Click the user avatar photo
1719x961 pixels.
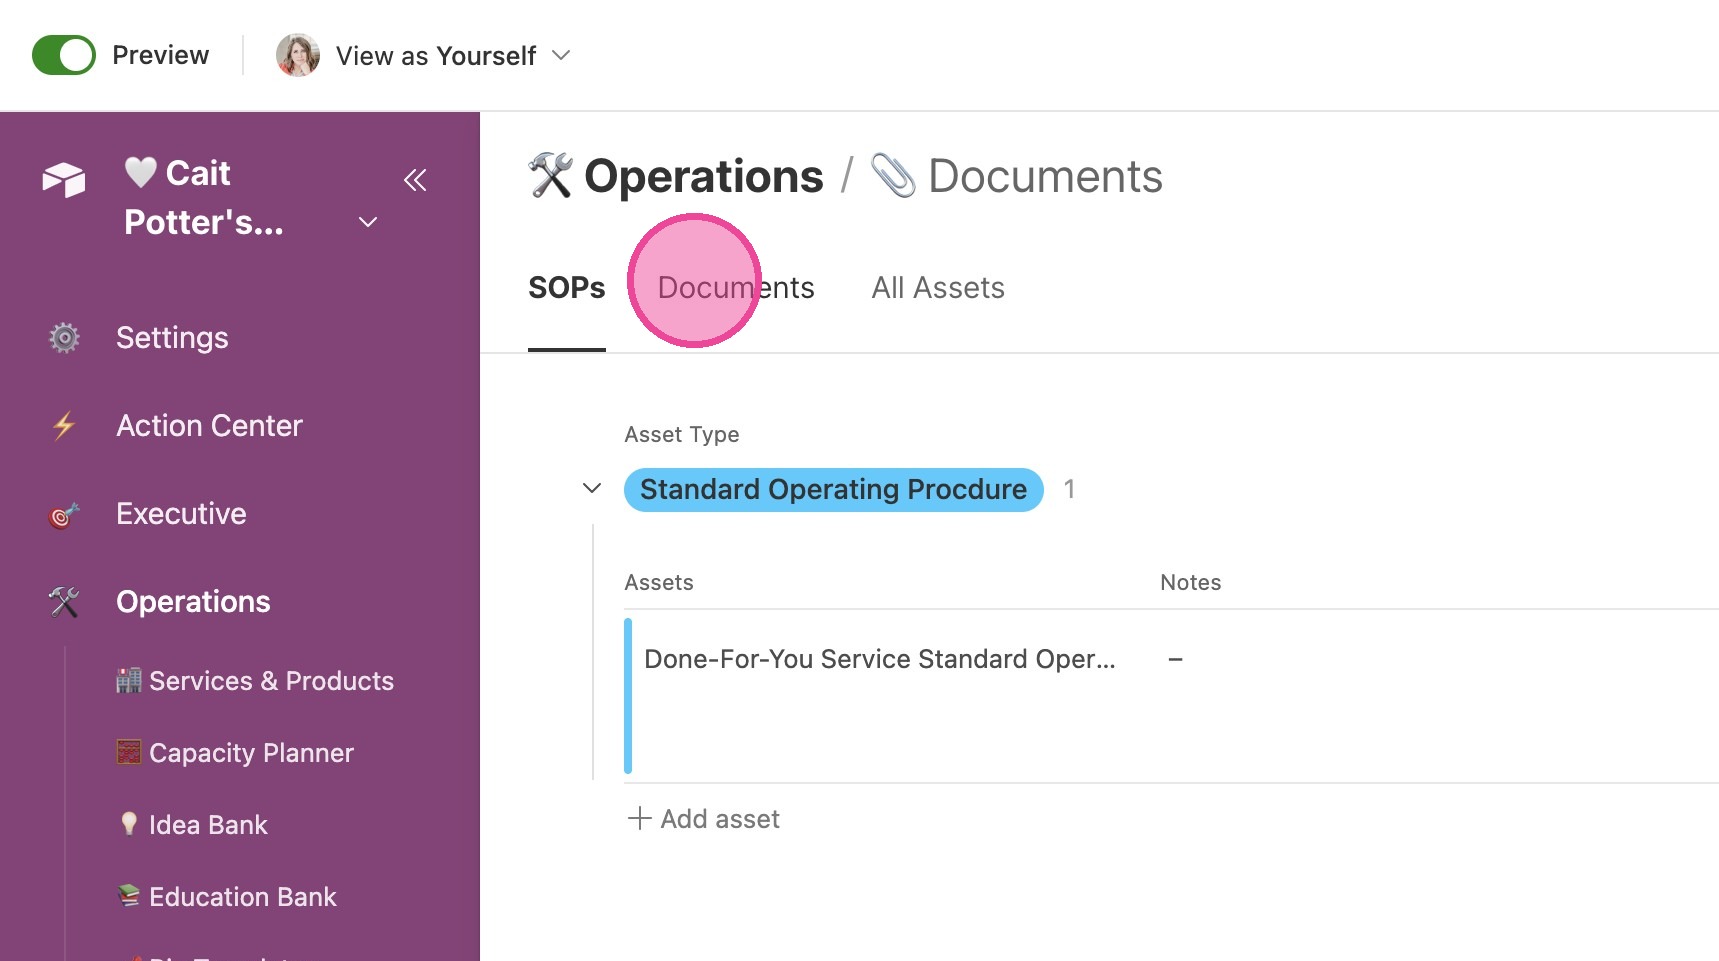point(298,55)
